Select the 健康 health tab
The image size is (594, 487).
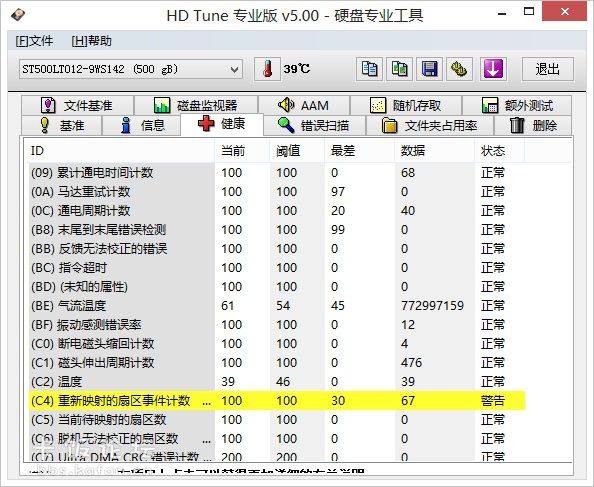pos(222,124)
